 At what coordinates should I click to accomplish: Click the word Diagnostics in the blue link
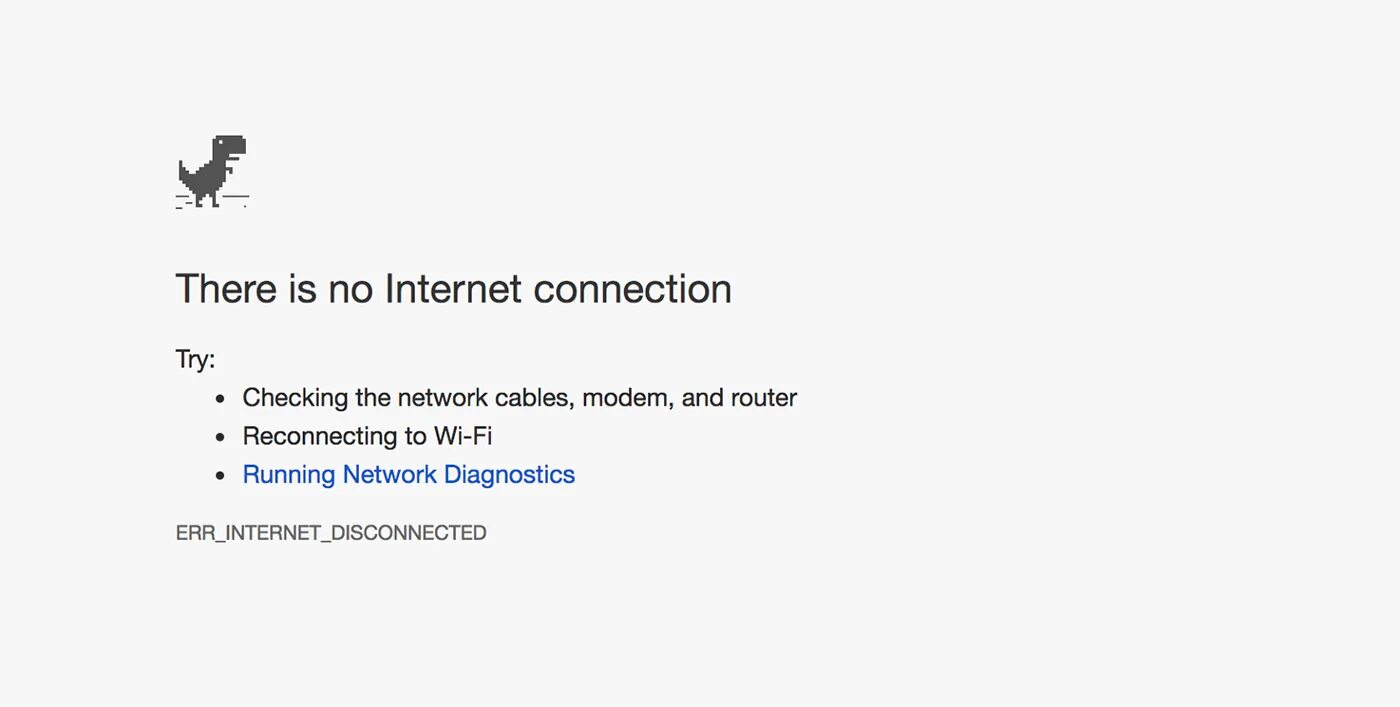(x=509, y=475)
